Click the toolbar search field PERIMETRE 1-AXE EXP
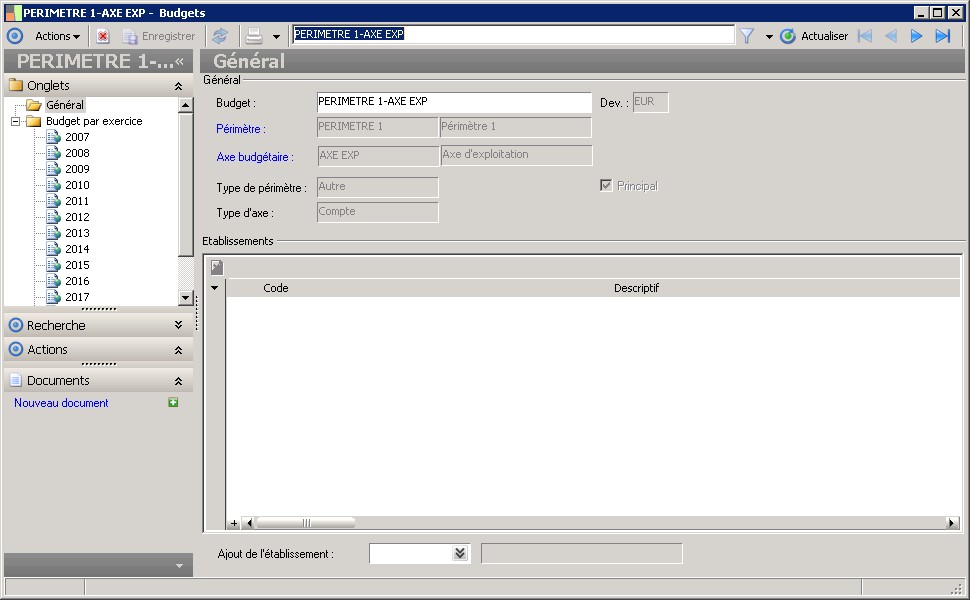Viewport: 970px width, 600px height. tap(513, 35)
